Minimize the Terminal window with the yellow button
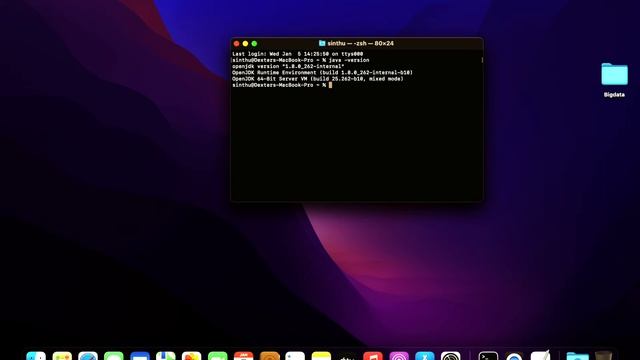The image size is (640, 360). click(x=245, y=44)
